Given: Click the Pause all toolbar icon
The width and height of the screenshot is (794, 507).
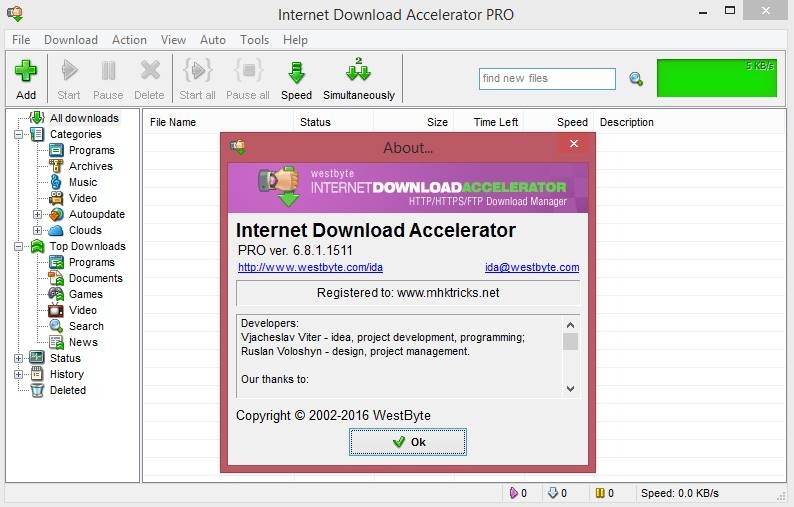Looking at the screenshot, I should pyautogui.click(x=248, y=71).
